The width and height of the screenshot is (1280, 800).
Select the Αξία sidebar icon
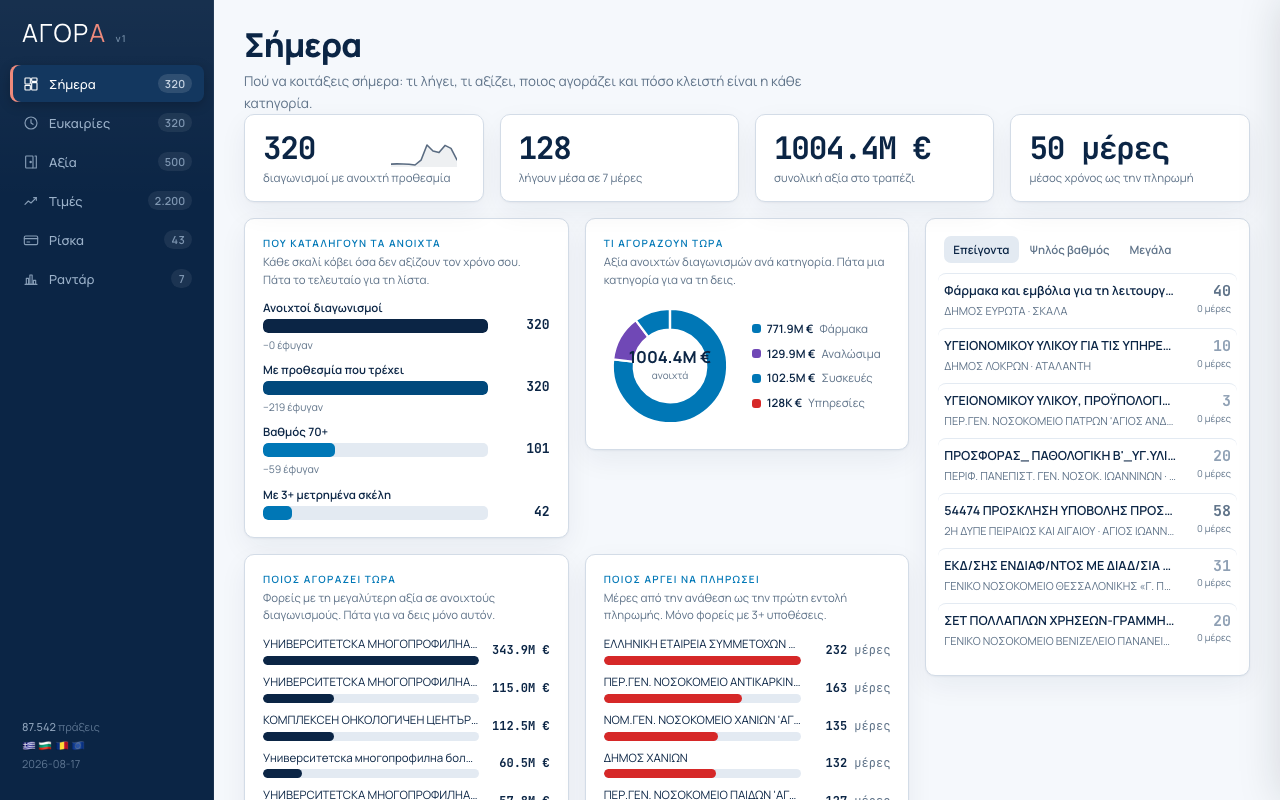coord(31,162)
